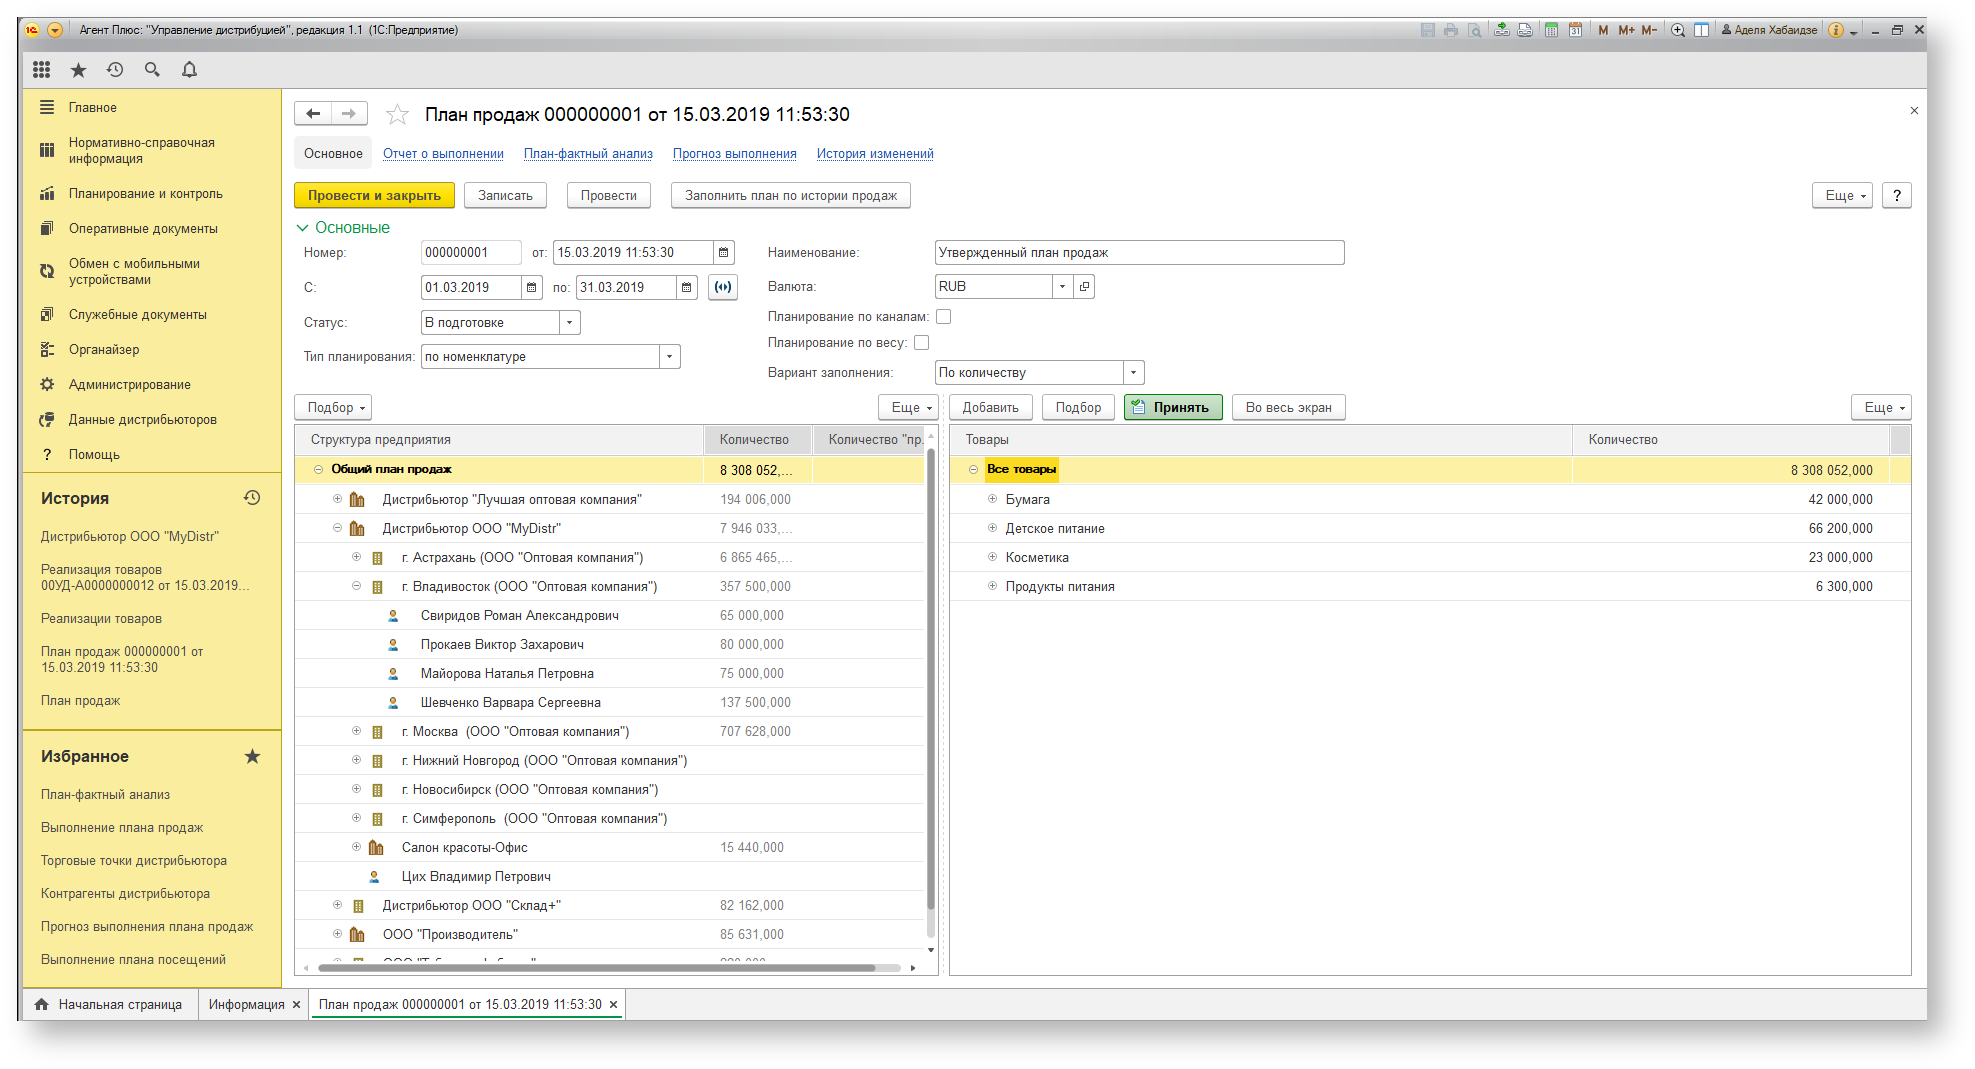1975x1069 pixels.
Task: Enable Планирование по весу checkbox
Action: pos(921,342)
